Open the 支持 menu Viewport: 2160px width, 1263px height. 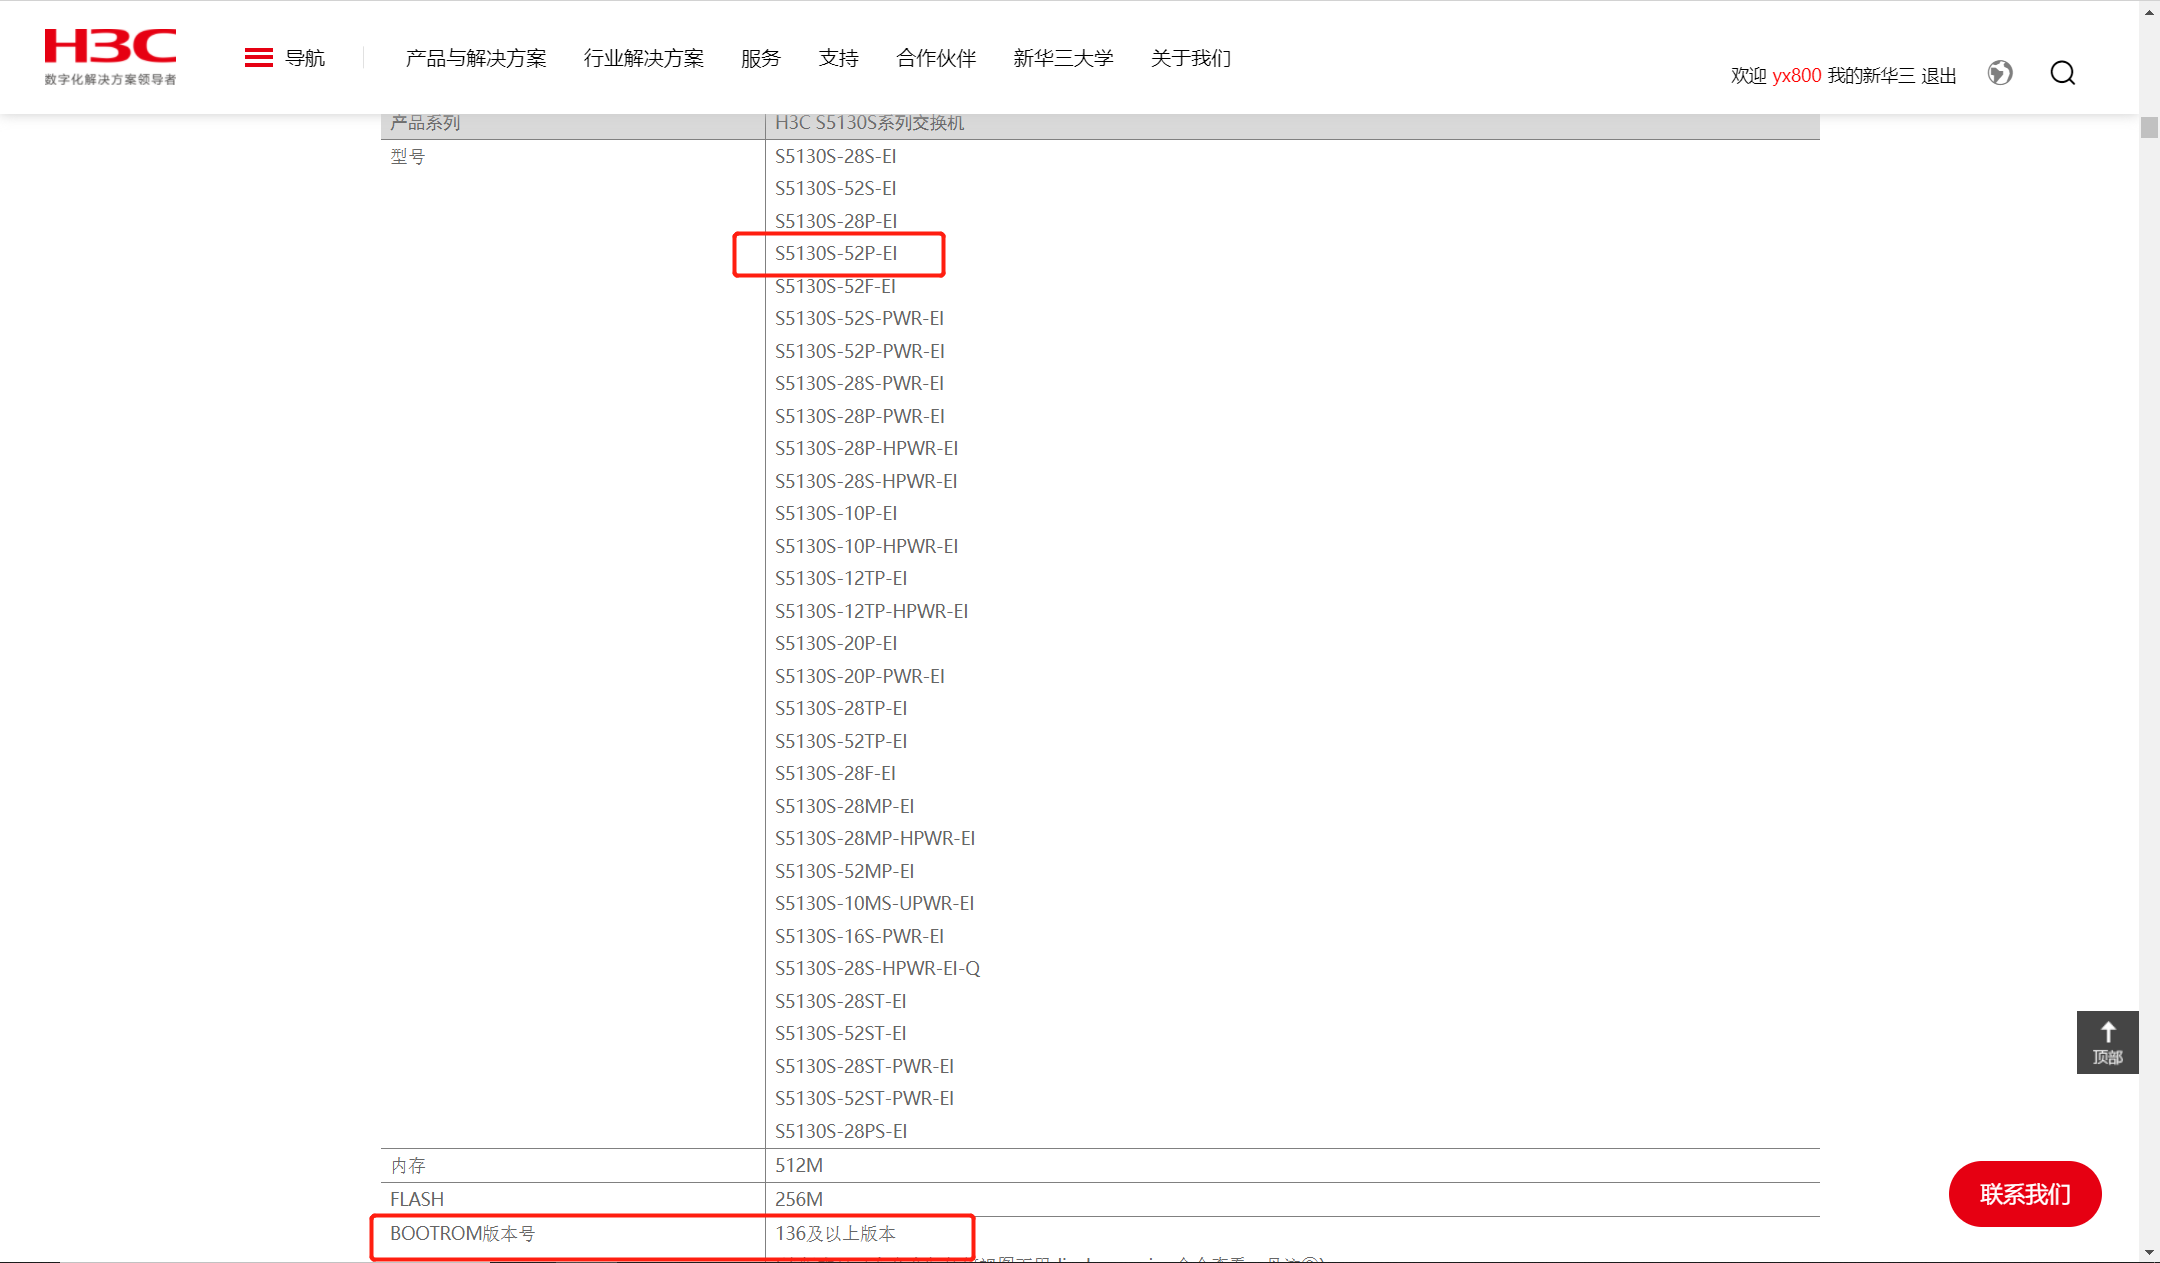(838, 58)
